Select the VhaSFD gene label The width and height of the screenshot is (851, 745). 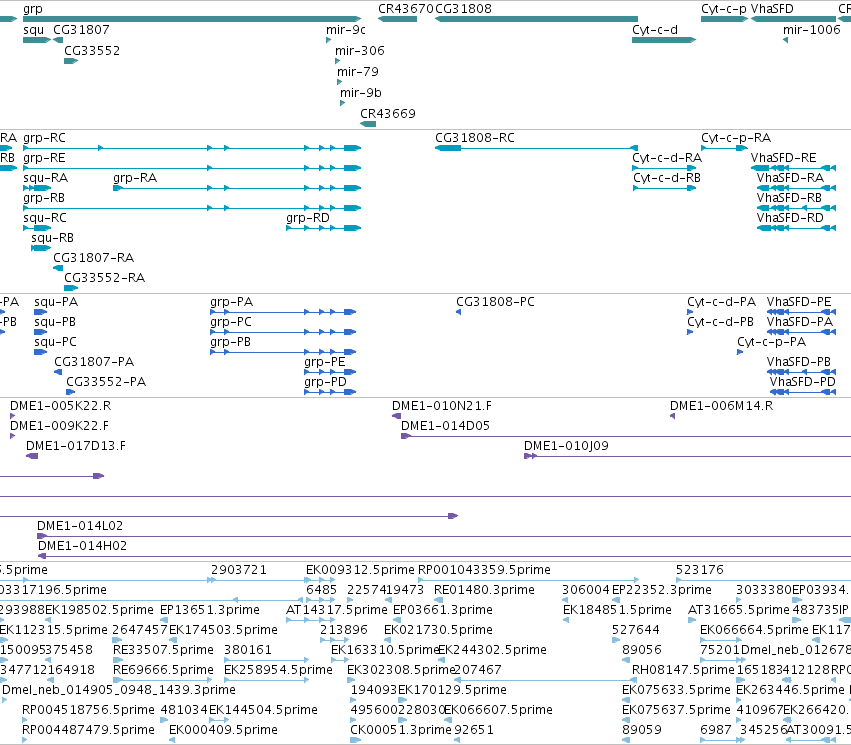(x=772, y=9)
